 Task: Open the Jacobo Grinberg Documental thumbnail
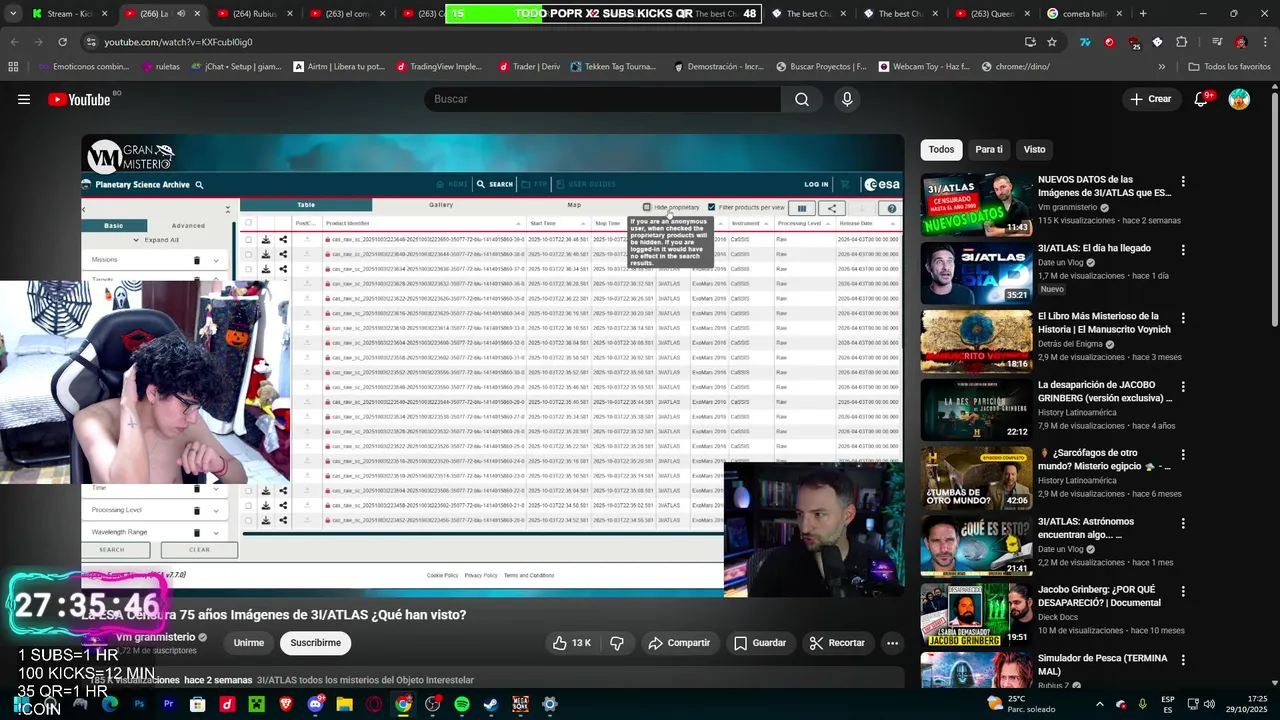pyautogui.click(x=976, y=614)
